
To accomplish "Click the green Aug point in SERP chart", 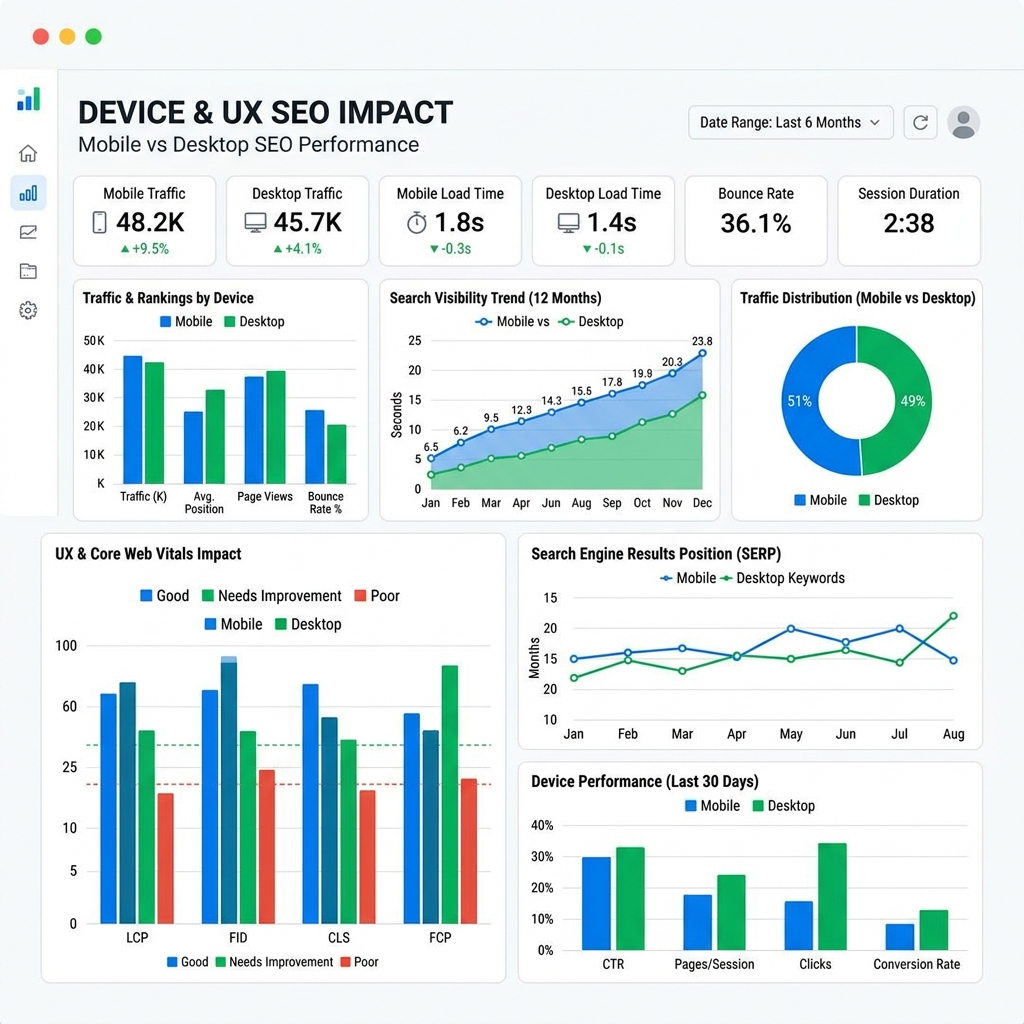I will click(953, 616).
